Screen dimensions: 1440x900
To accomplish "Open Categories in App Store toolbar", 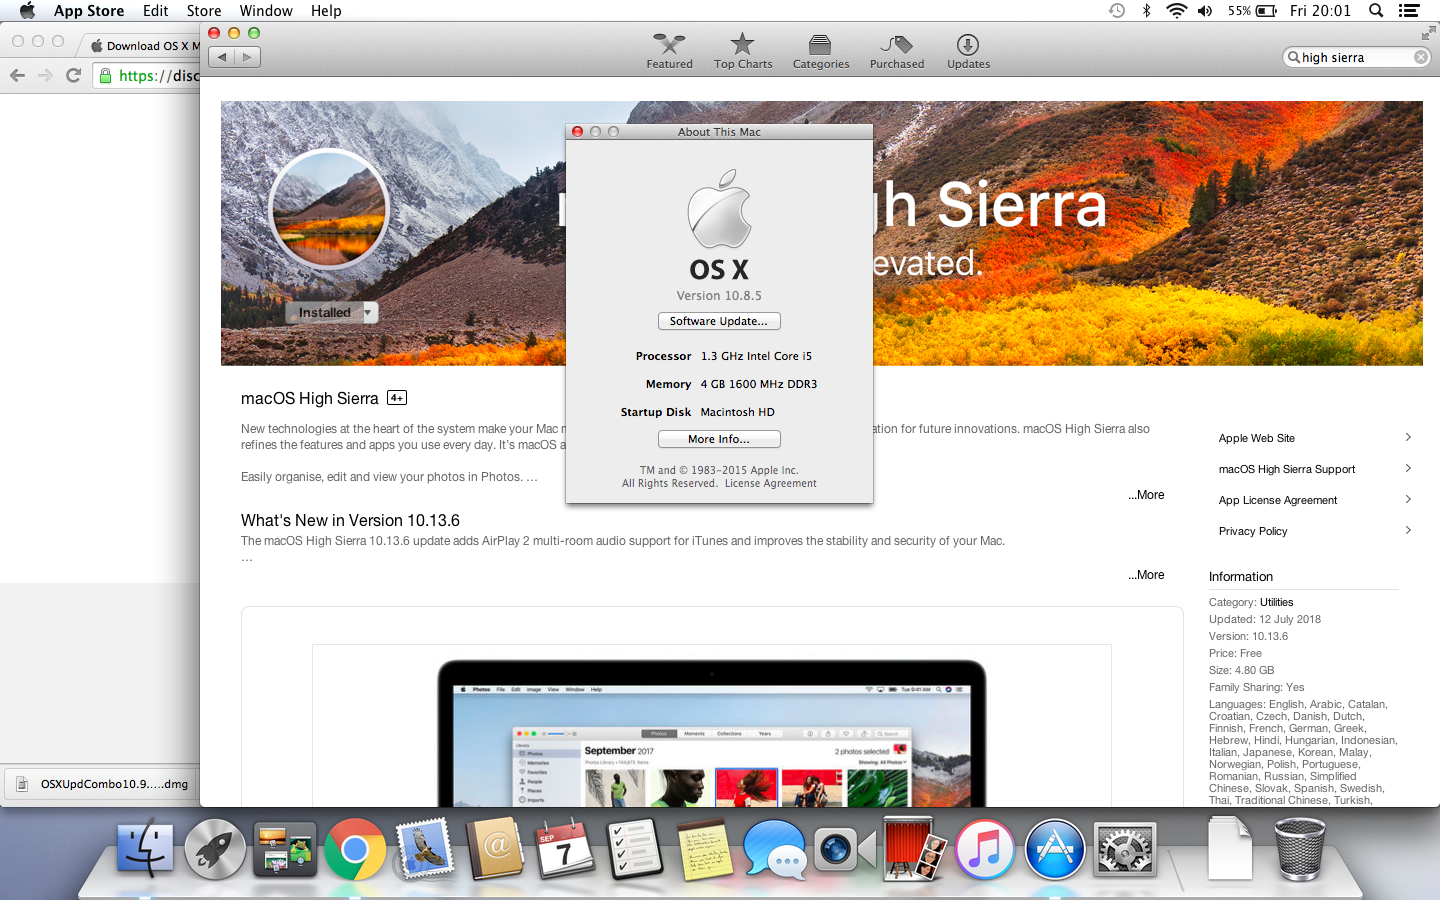I will (820, 51).
